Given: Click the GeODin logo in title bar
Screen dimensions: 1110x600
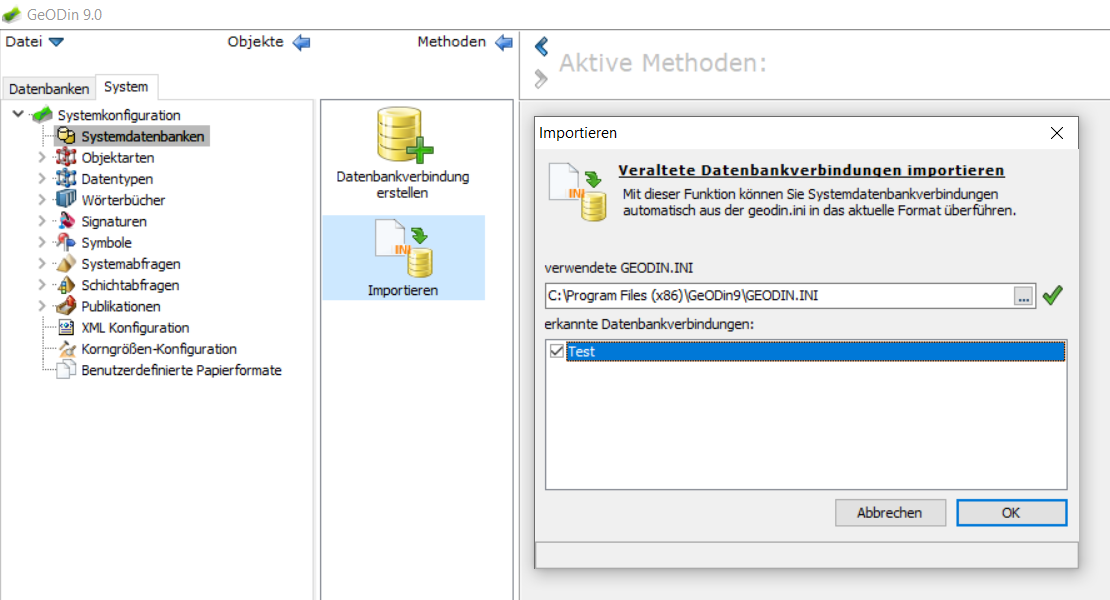Looking at the screenshot, I should (11, 14).
